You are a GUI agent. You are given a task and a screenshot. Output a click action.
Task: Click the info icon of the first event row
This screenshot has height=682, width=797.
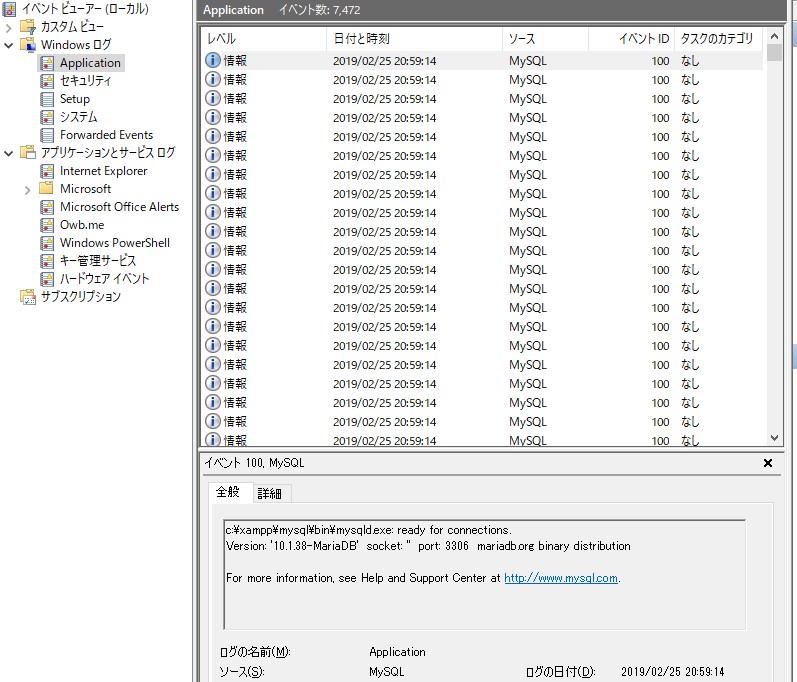pos(212,60)
